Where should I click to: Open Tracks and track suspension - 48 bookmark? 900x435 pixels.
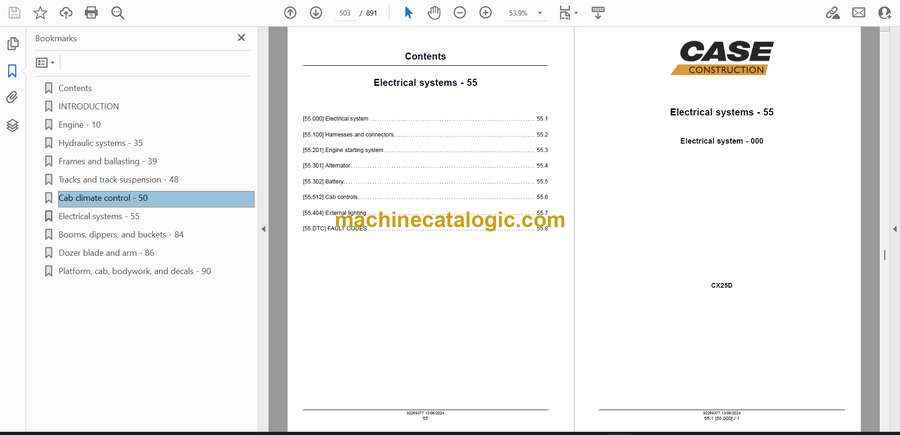point(118,180)
